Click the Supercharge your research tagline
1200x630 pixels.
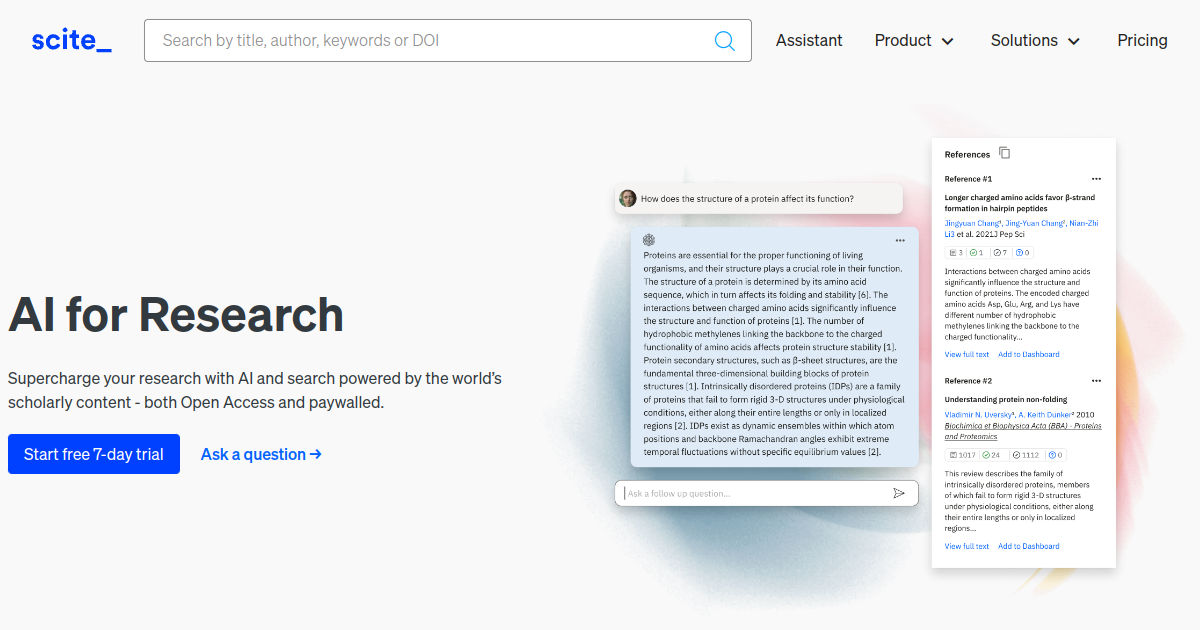click(x=255, y=391)
